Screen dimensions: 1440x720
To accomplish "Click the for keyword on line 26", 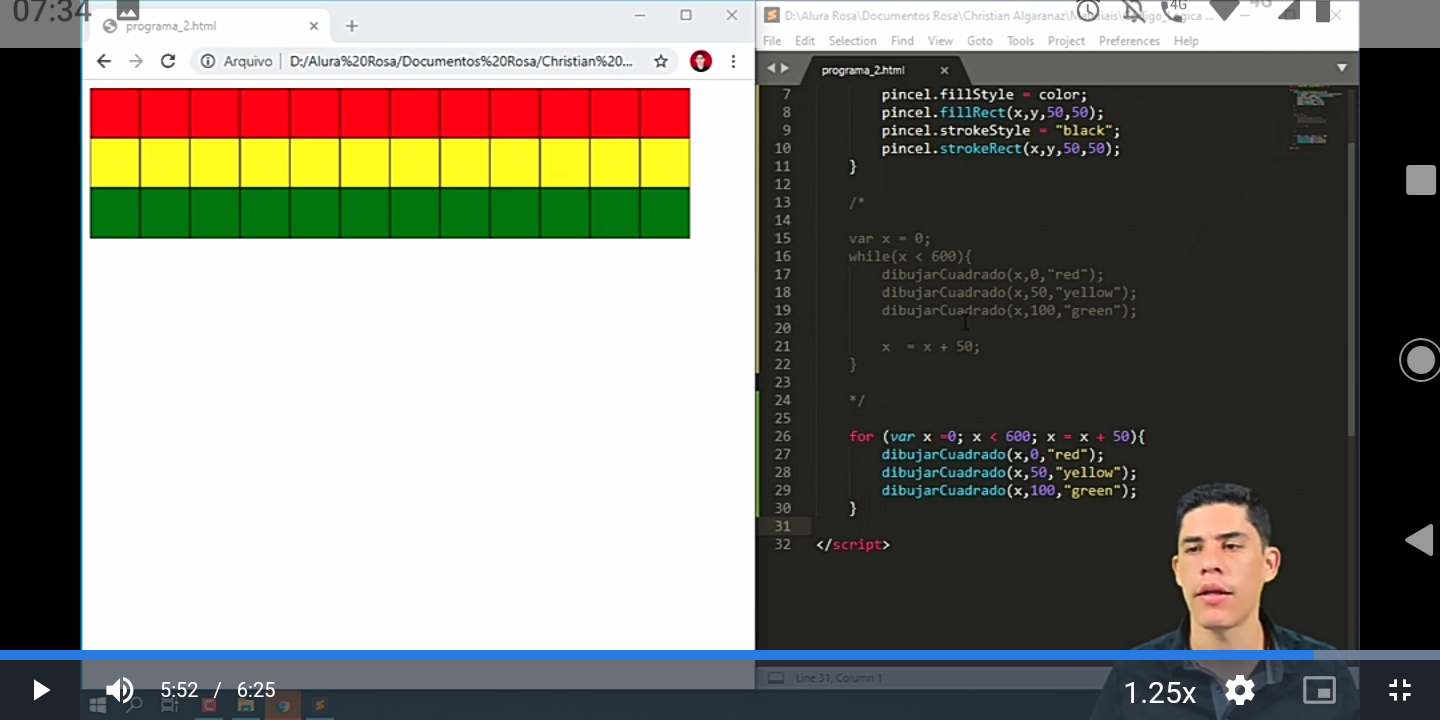I will (x=861, y=437).
